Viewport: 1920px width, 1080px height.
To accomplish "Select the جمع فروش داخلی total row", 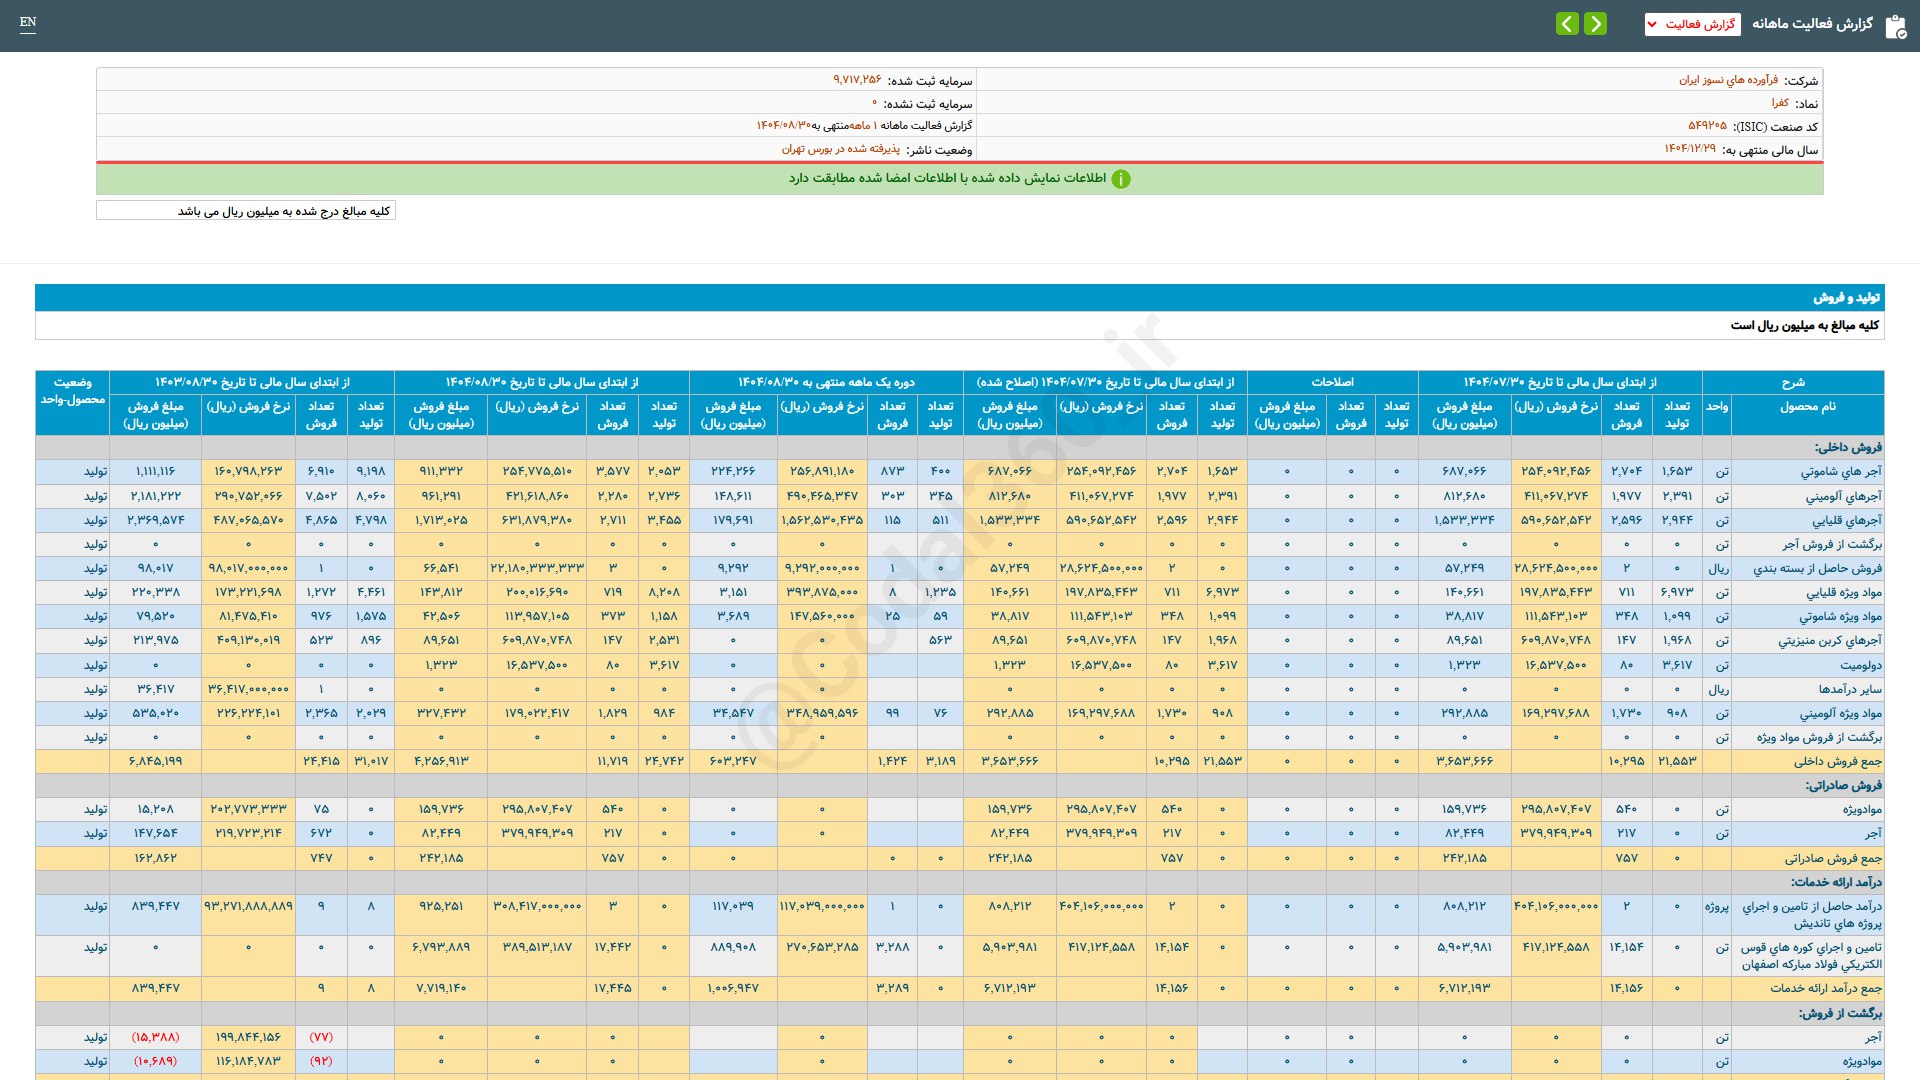I will click(x=1837, y=761).
